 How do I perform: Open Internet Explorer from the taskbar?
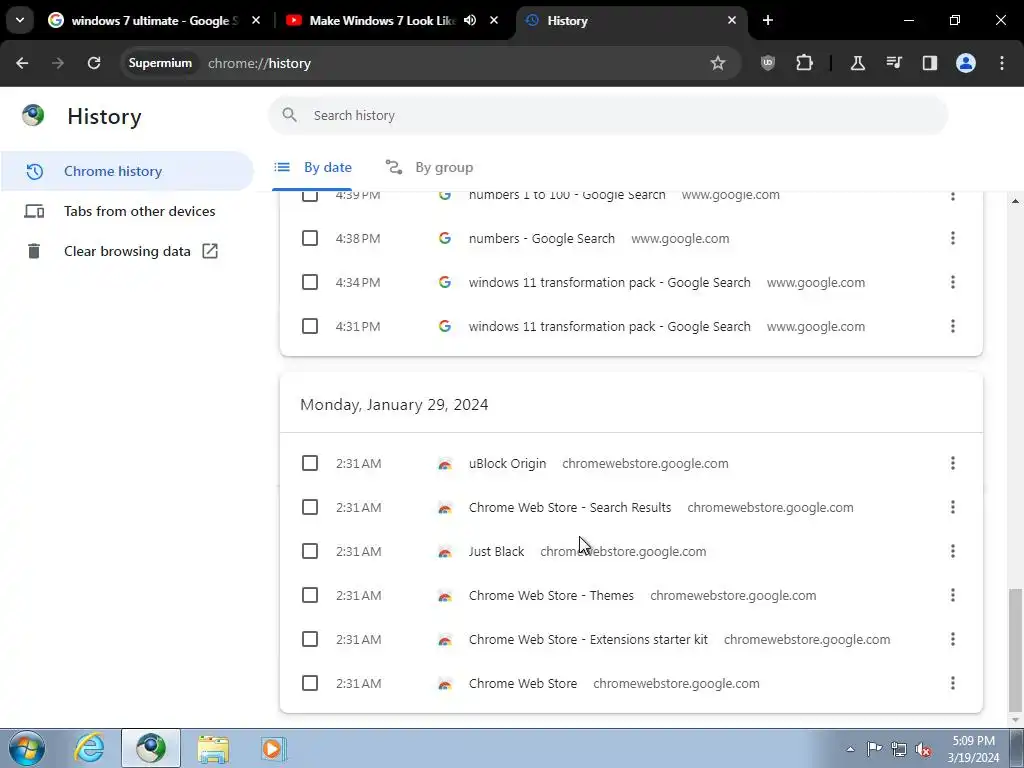click(x=89, y=748)
